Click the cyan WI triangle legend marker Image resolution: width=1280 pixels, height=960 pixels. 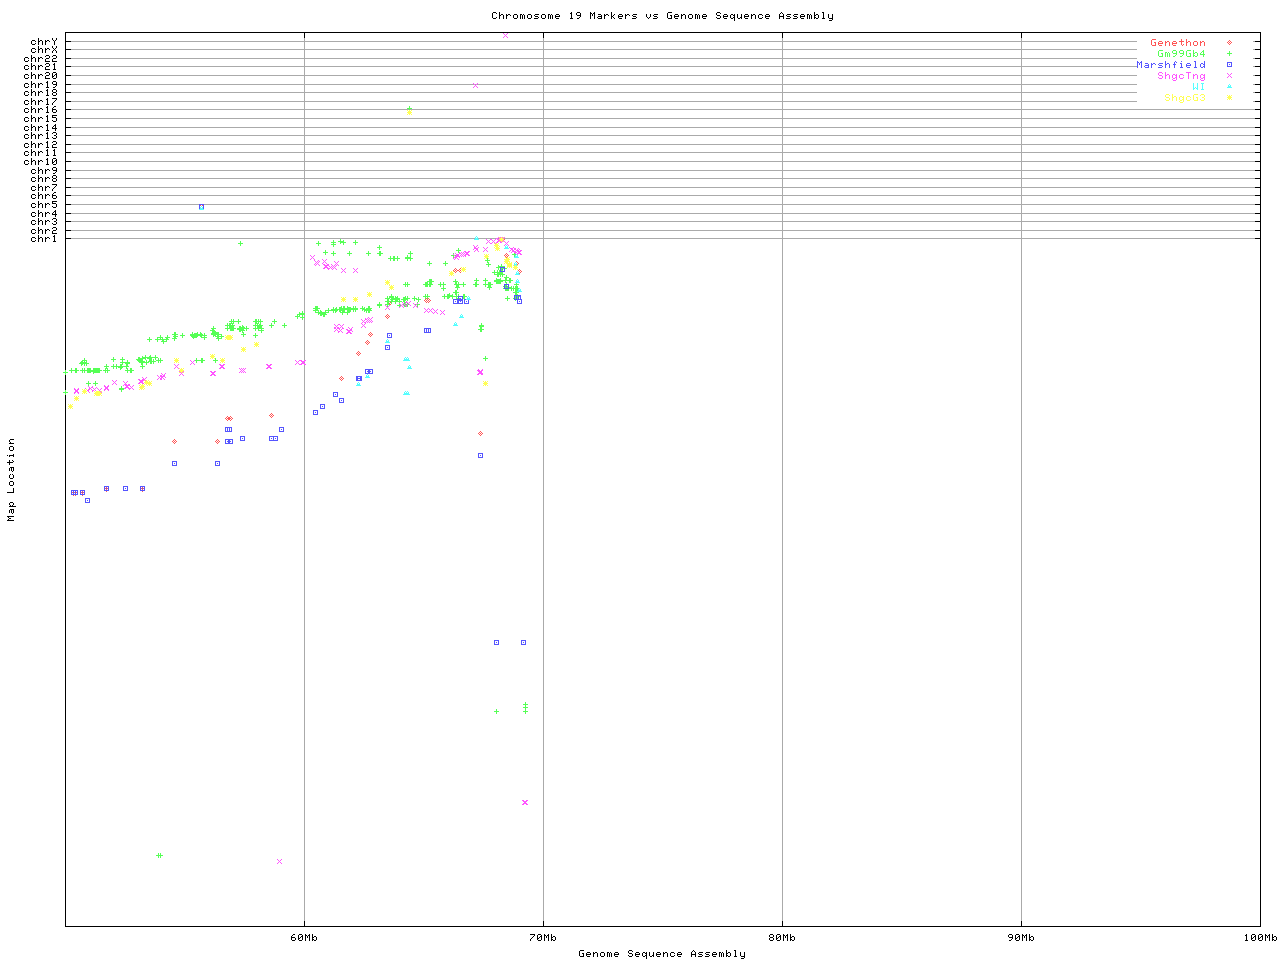(x=1229, y=87)
